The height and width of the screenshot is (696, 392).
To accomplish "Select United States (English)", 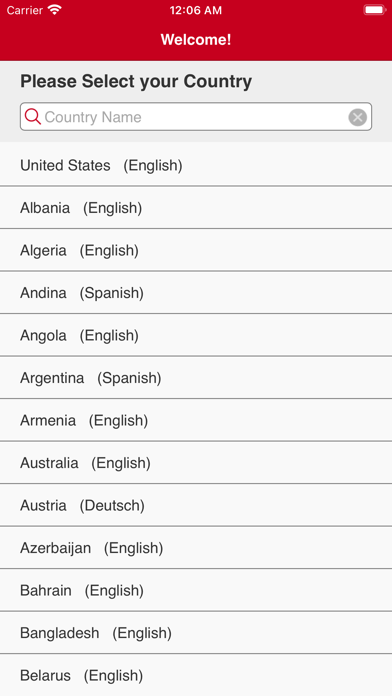I will point(196,165).
